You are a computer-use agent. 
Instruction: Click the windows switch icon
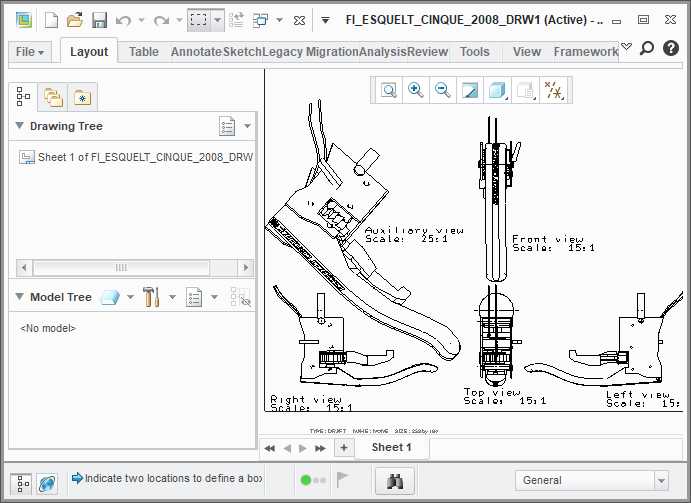pos(260,20)
